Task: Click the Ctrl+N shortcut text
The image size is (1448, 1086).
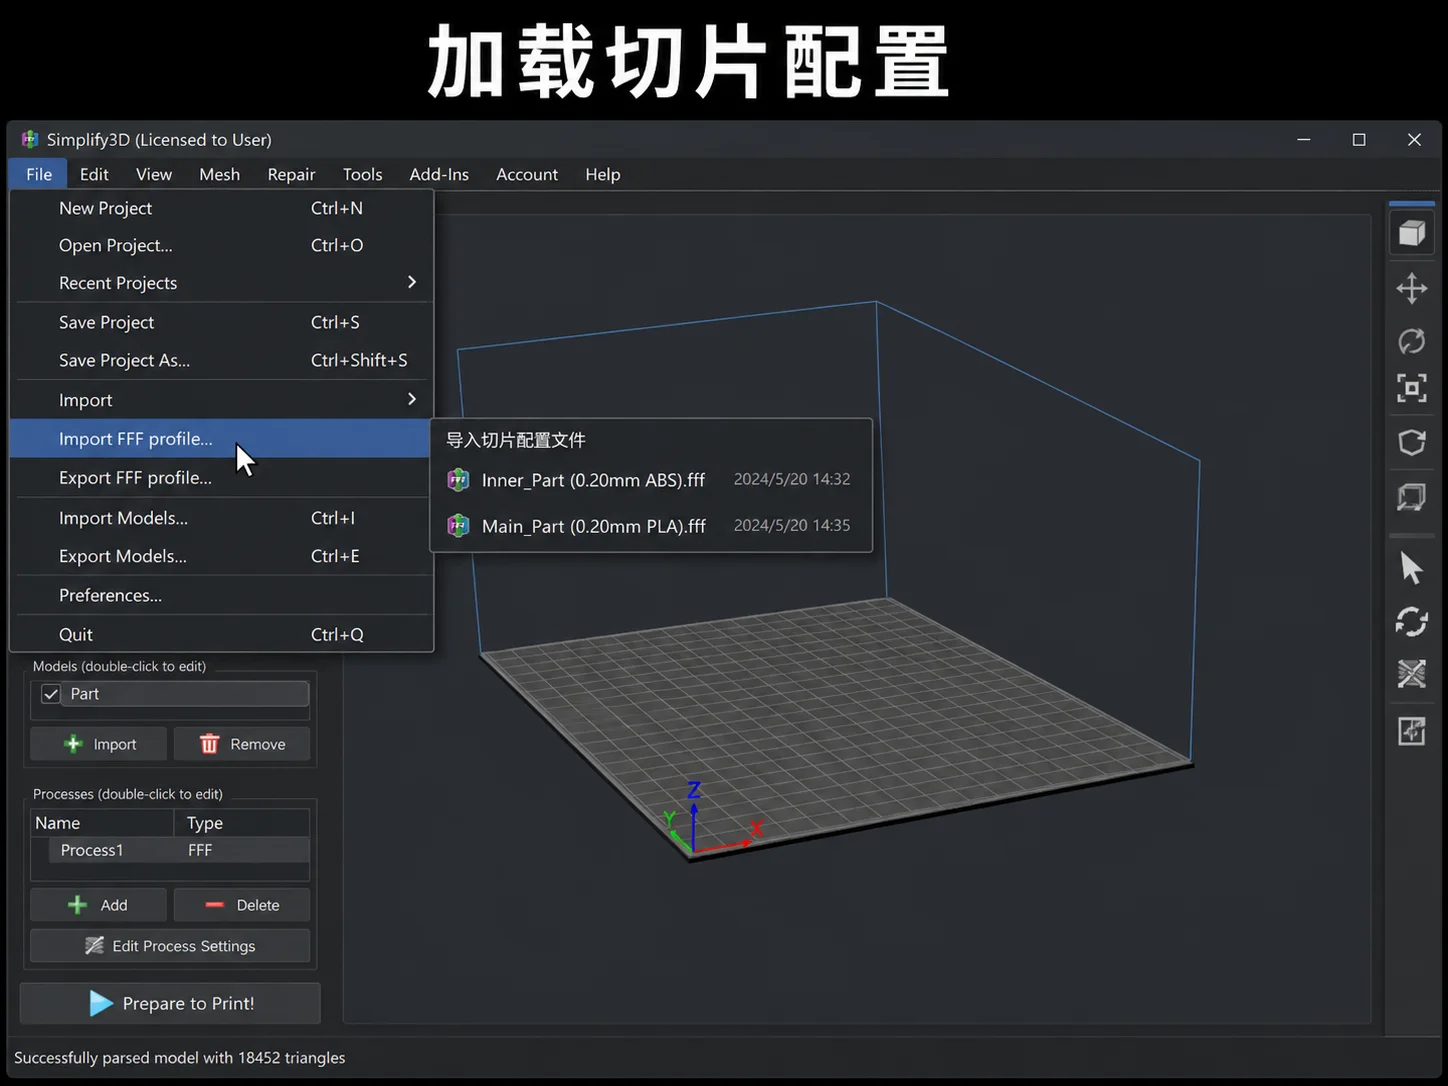Action: [337, 208]
